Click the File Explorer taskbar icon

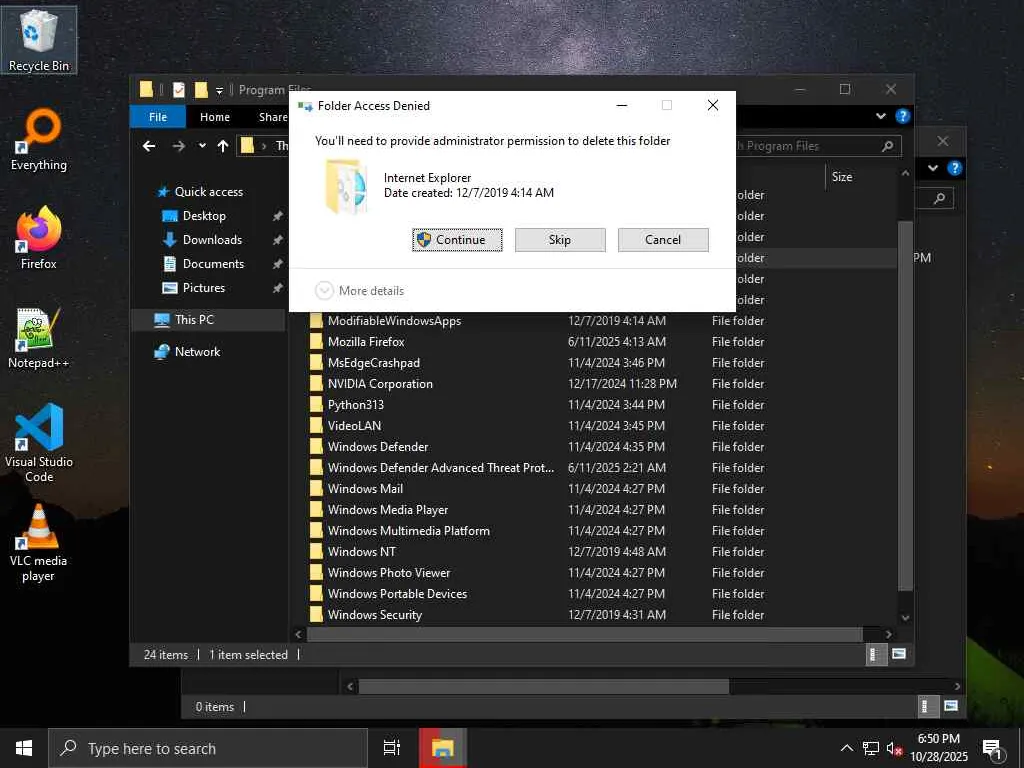tap(443, 748)
